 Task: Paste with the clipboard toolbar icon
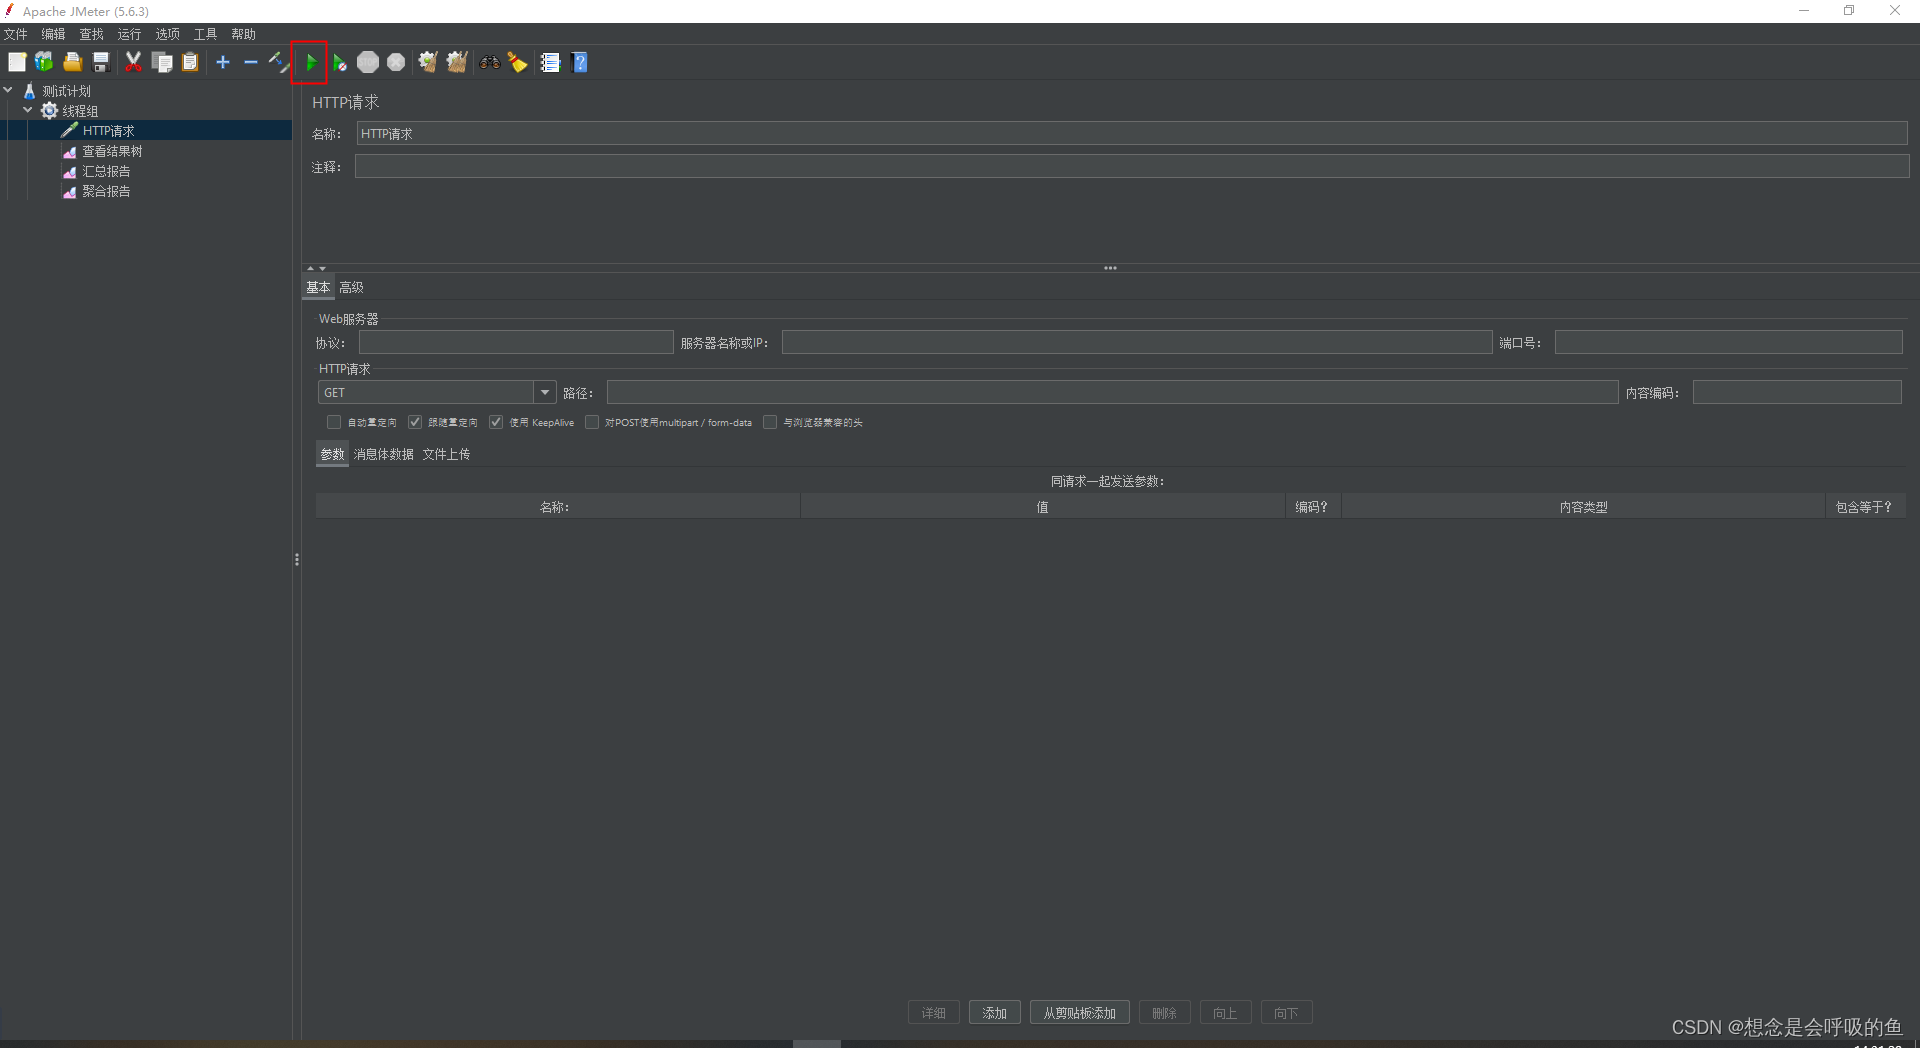pyautogui.click(x=190, y=62)
